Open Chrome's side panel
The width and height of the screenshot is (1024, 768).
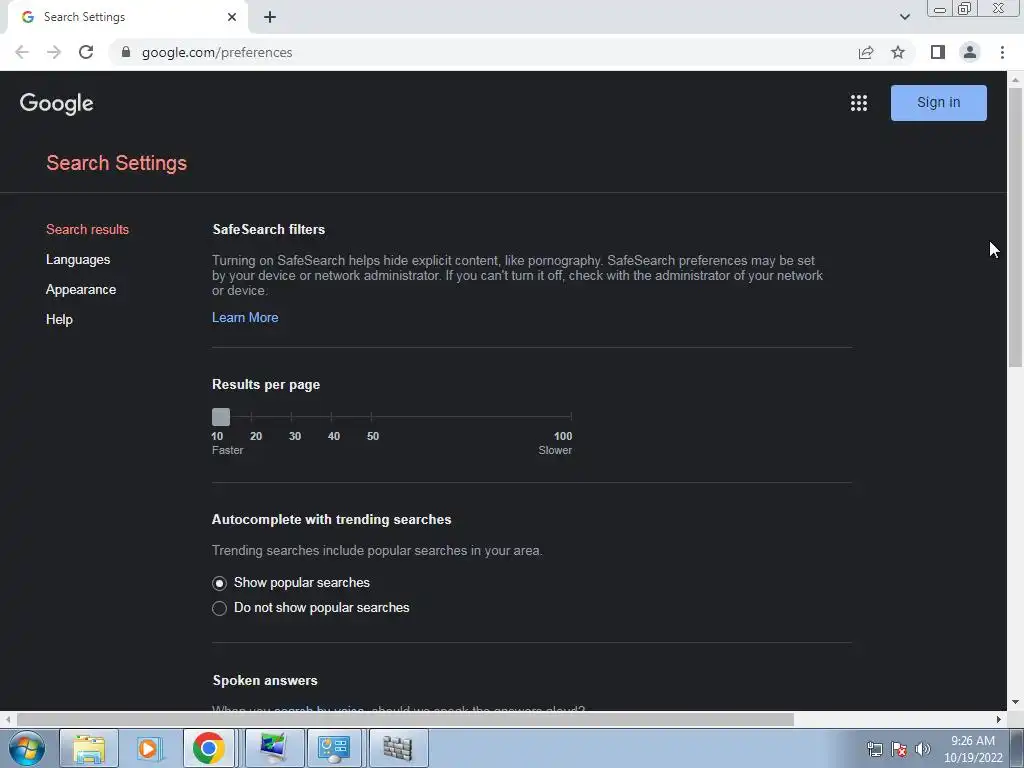pyautogui.click(x=938, y=52)
